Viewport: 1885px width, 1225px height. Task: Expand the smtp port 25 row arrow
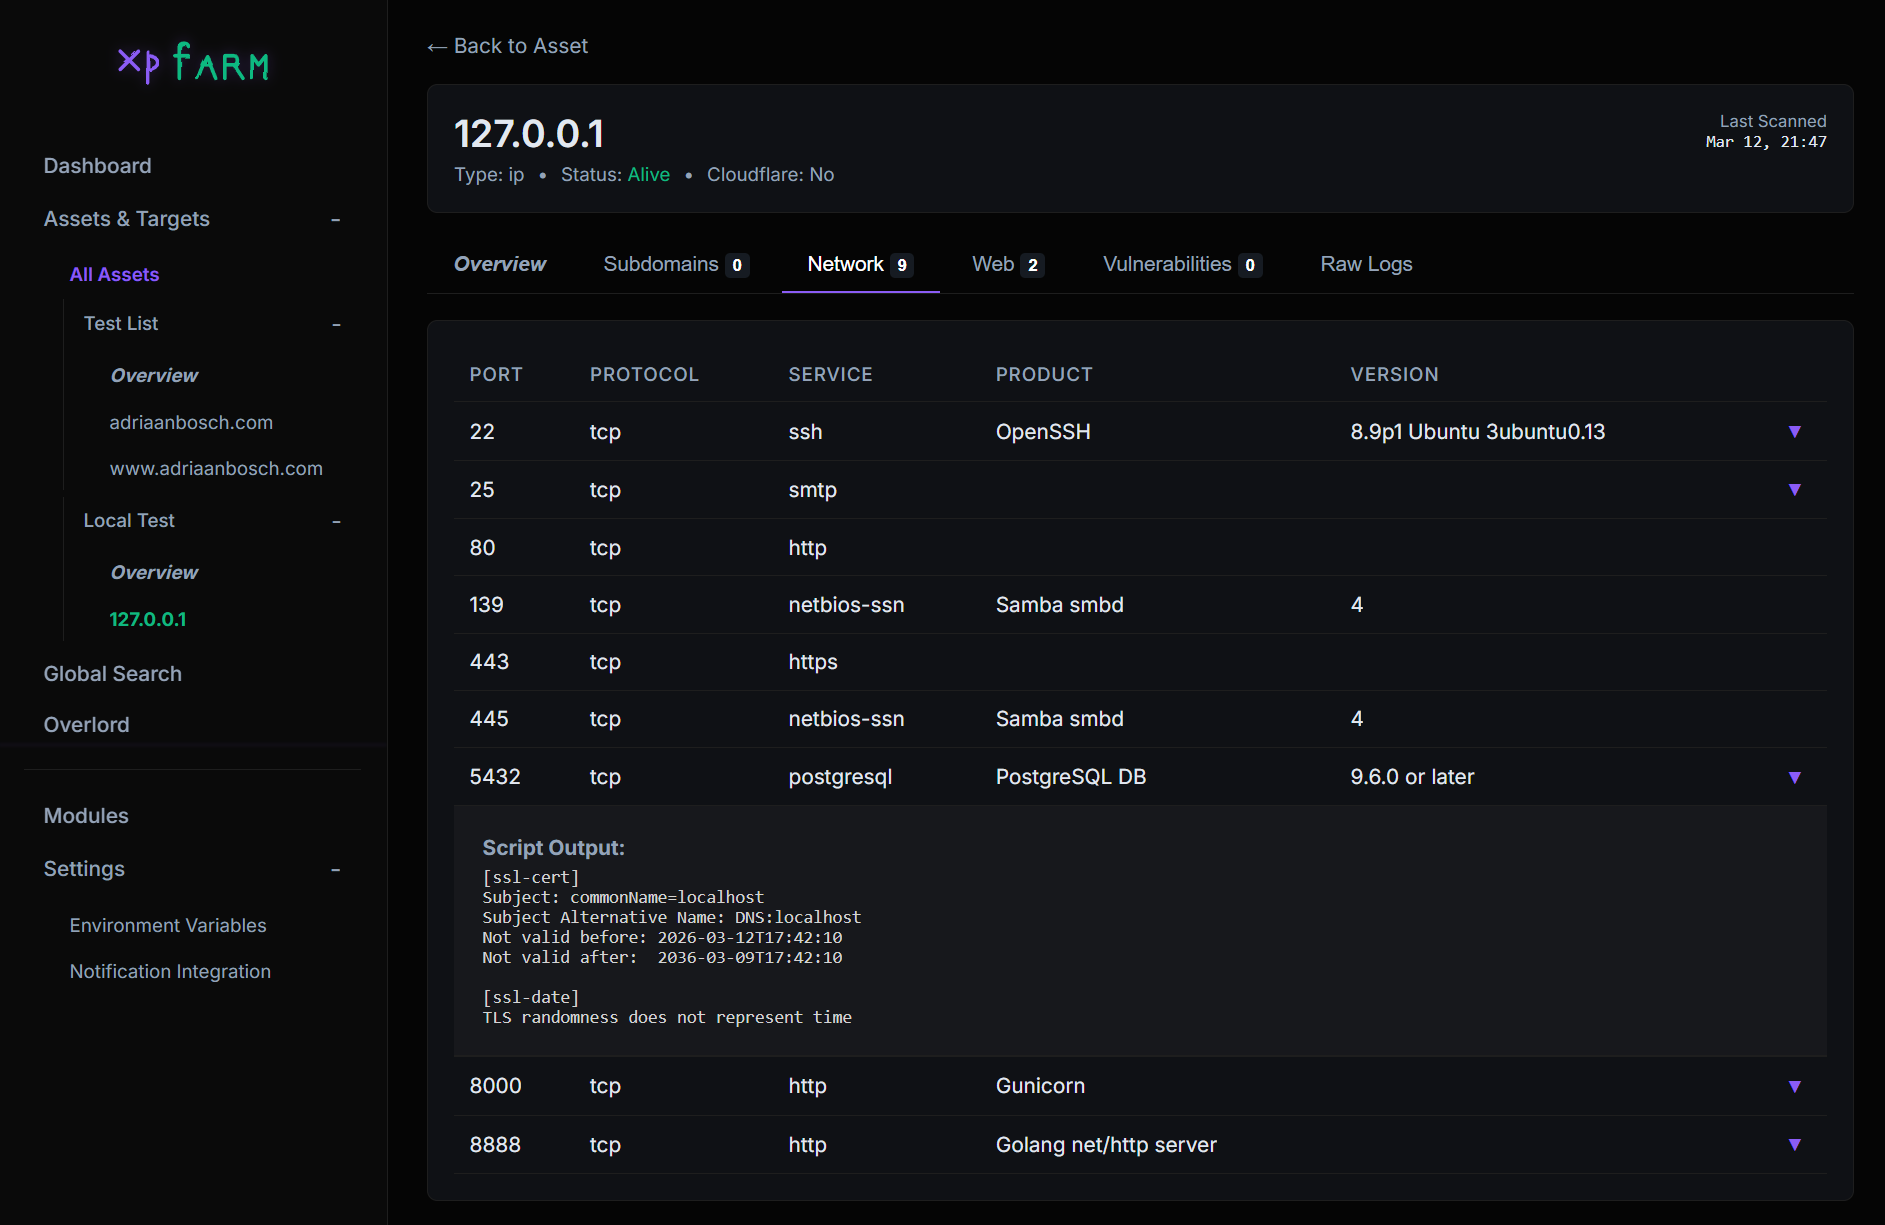(1794, 490)
